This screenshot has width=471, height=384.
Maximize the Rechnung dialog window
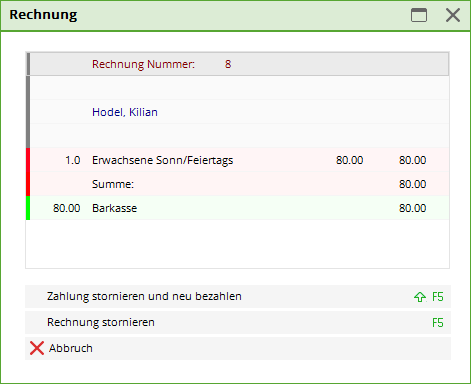click(419, 15)
